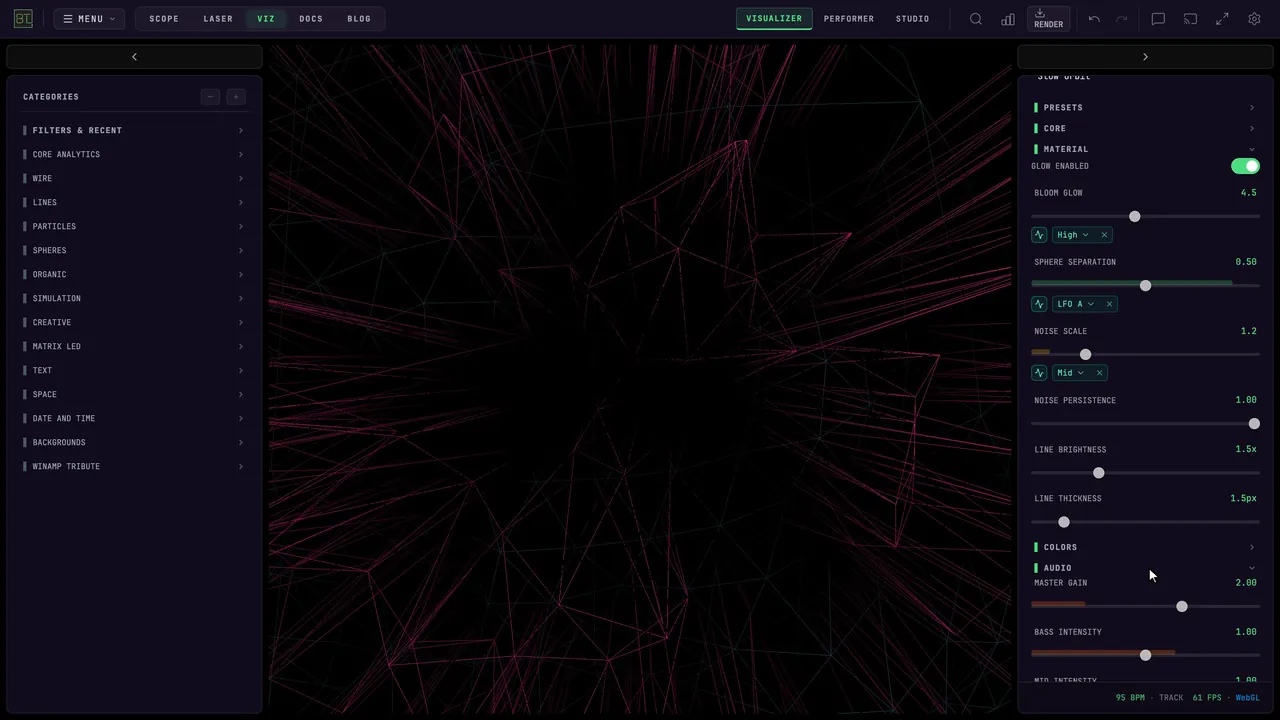Image resolution: width=1280 pixels, height=720 pixels.
Task: Click modulation icon next to LFO A
Action: (1039, 304)
